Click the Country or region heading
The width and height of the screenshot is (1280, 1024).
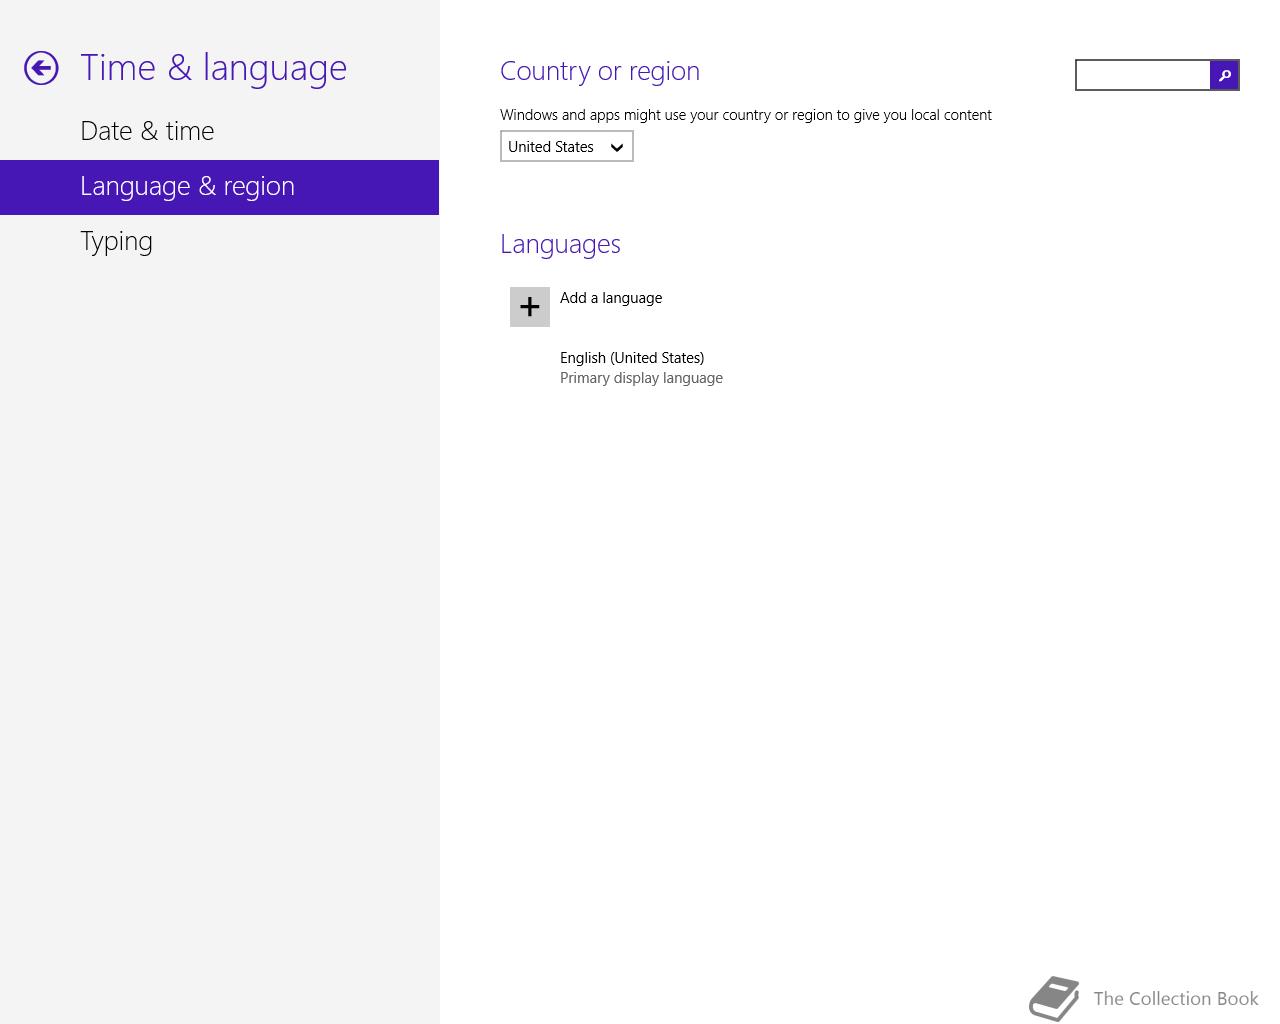coord(600,71)
